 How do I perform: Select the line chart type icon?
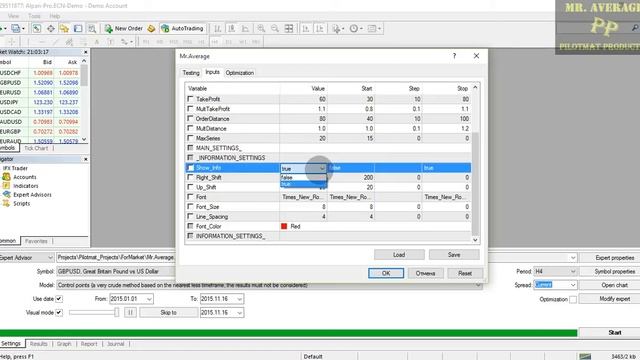coord(245,29)
